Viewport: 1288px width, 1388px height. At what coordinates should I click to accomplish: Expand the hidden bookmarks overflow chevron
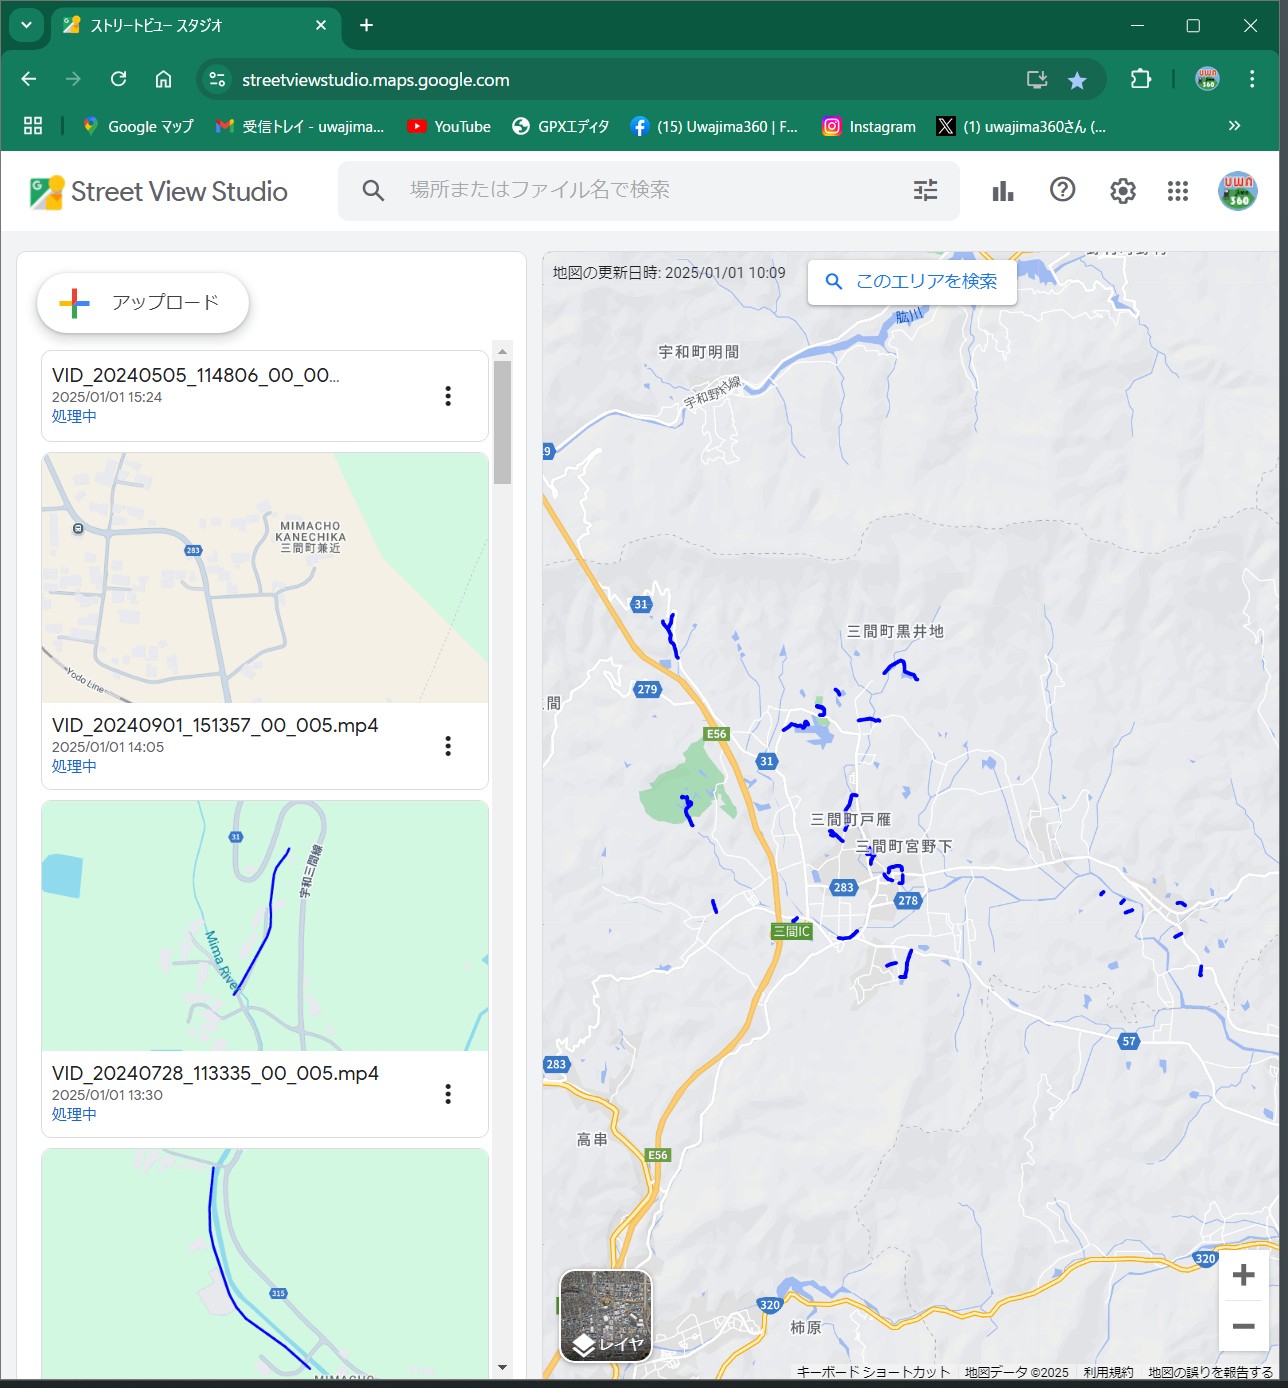pyautogui.click(x=1234, y=126)
